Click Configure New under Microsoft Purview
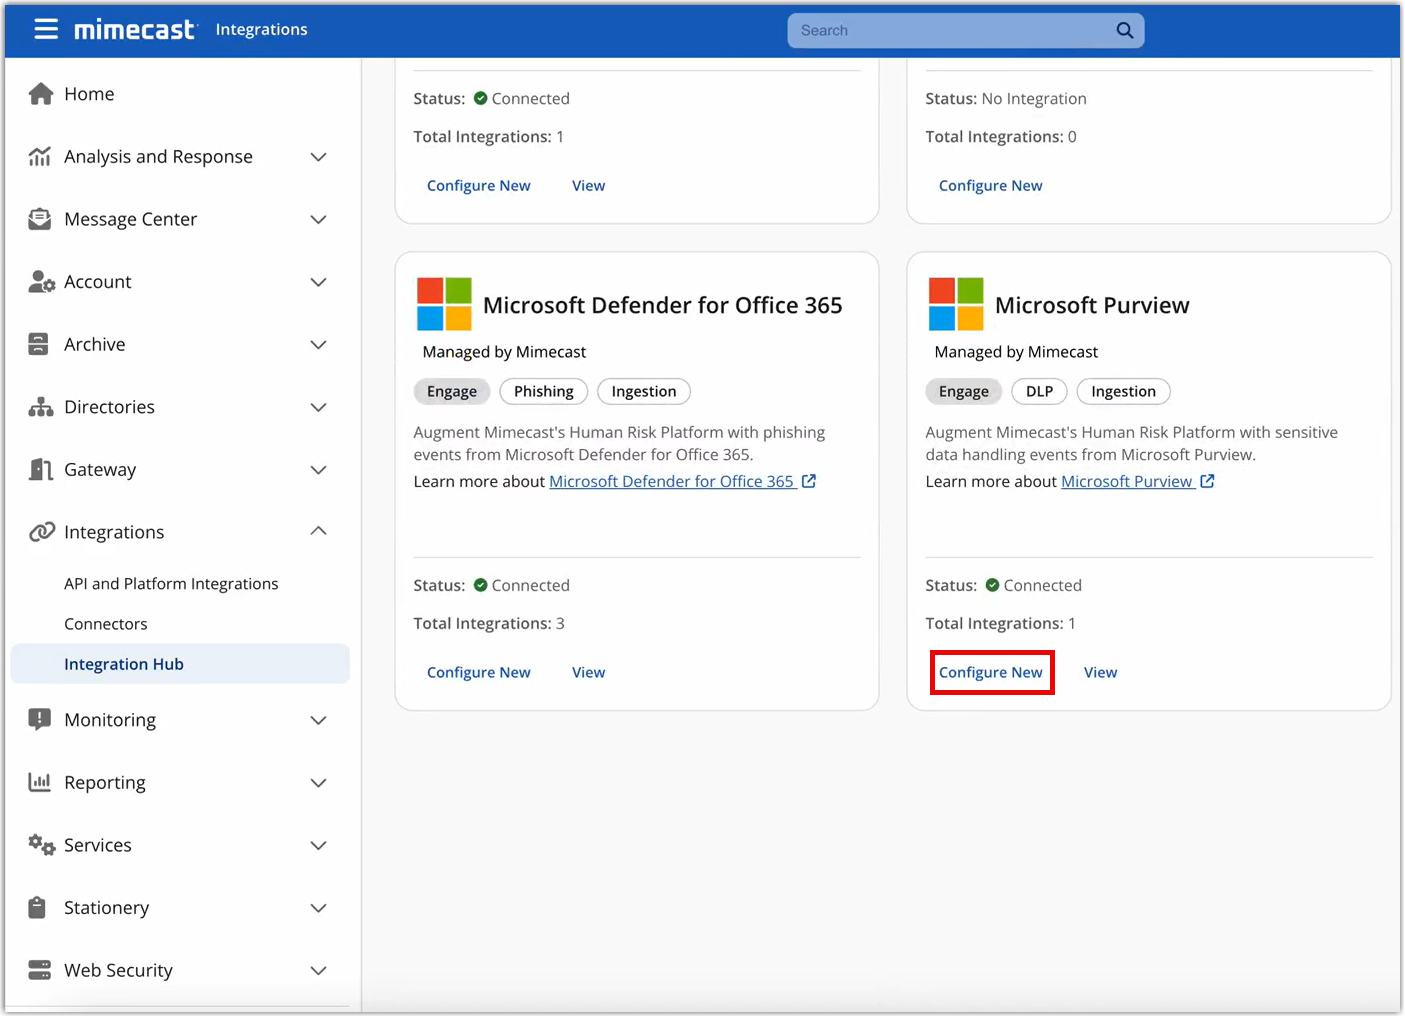The height and width of the screenshot is (1017, 1405). pyautogui.click(x=990, y=671)
